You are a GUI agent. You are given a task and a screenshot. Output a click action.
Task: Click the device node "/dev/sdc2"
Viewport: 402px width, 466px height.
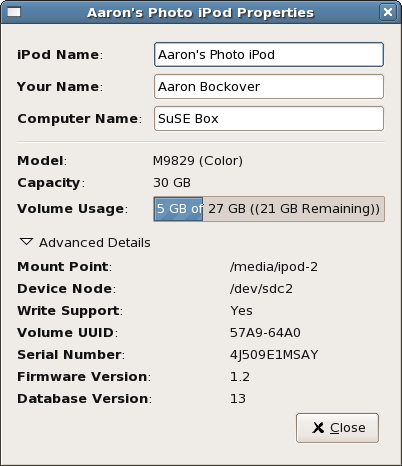[261, 289]
